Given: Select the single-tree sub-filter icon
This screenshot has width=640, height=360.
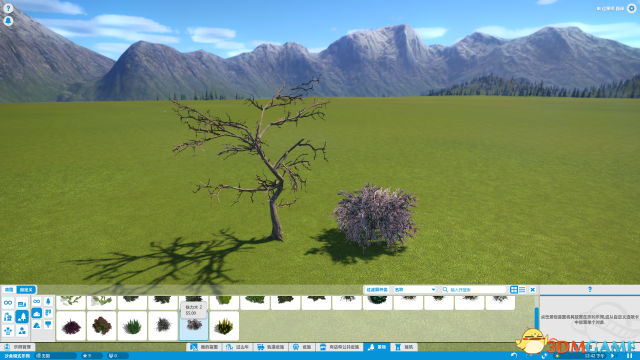Looking at the screenshot, I should pyautogui.click(x=48, y=302).
